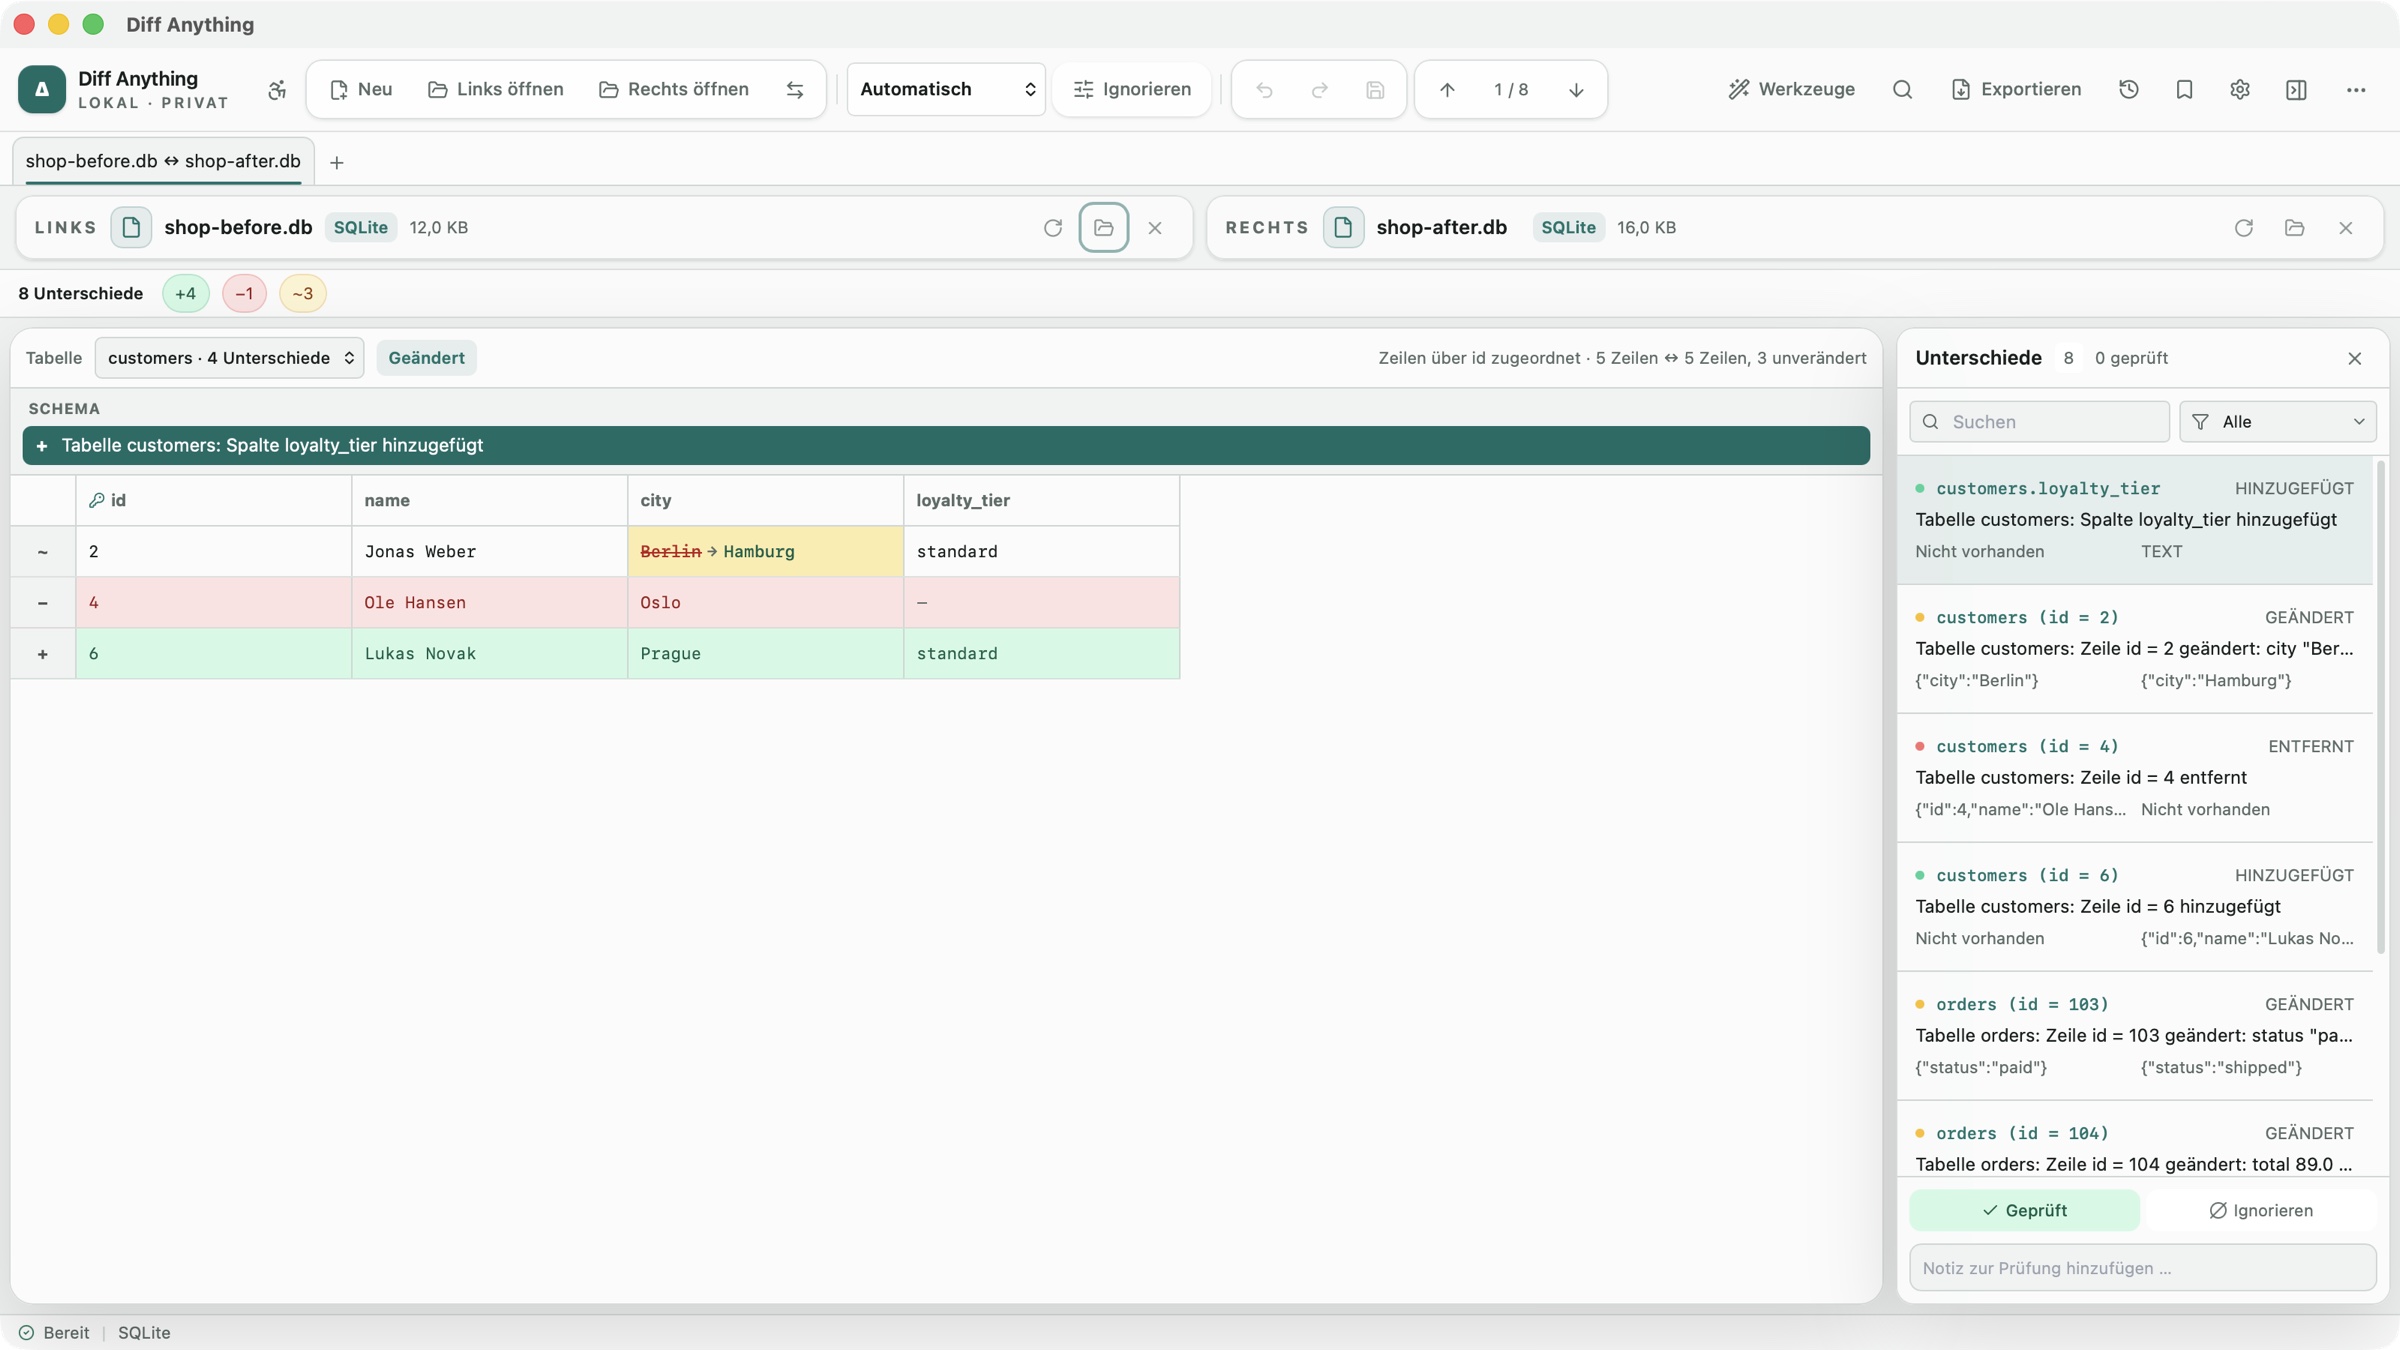Open the Alle filter dropdown
Viewport: 2400px width, 1350px height.
(2278, 422)
